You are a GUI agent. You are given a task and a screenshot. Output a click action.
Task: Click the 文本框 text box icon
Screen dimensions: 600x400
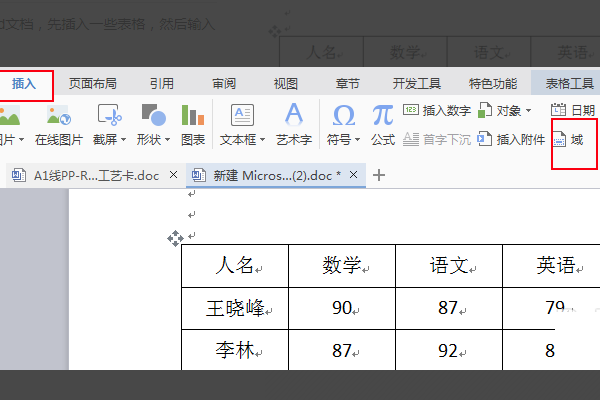point(242,115)
